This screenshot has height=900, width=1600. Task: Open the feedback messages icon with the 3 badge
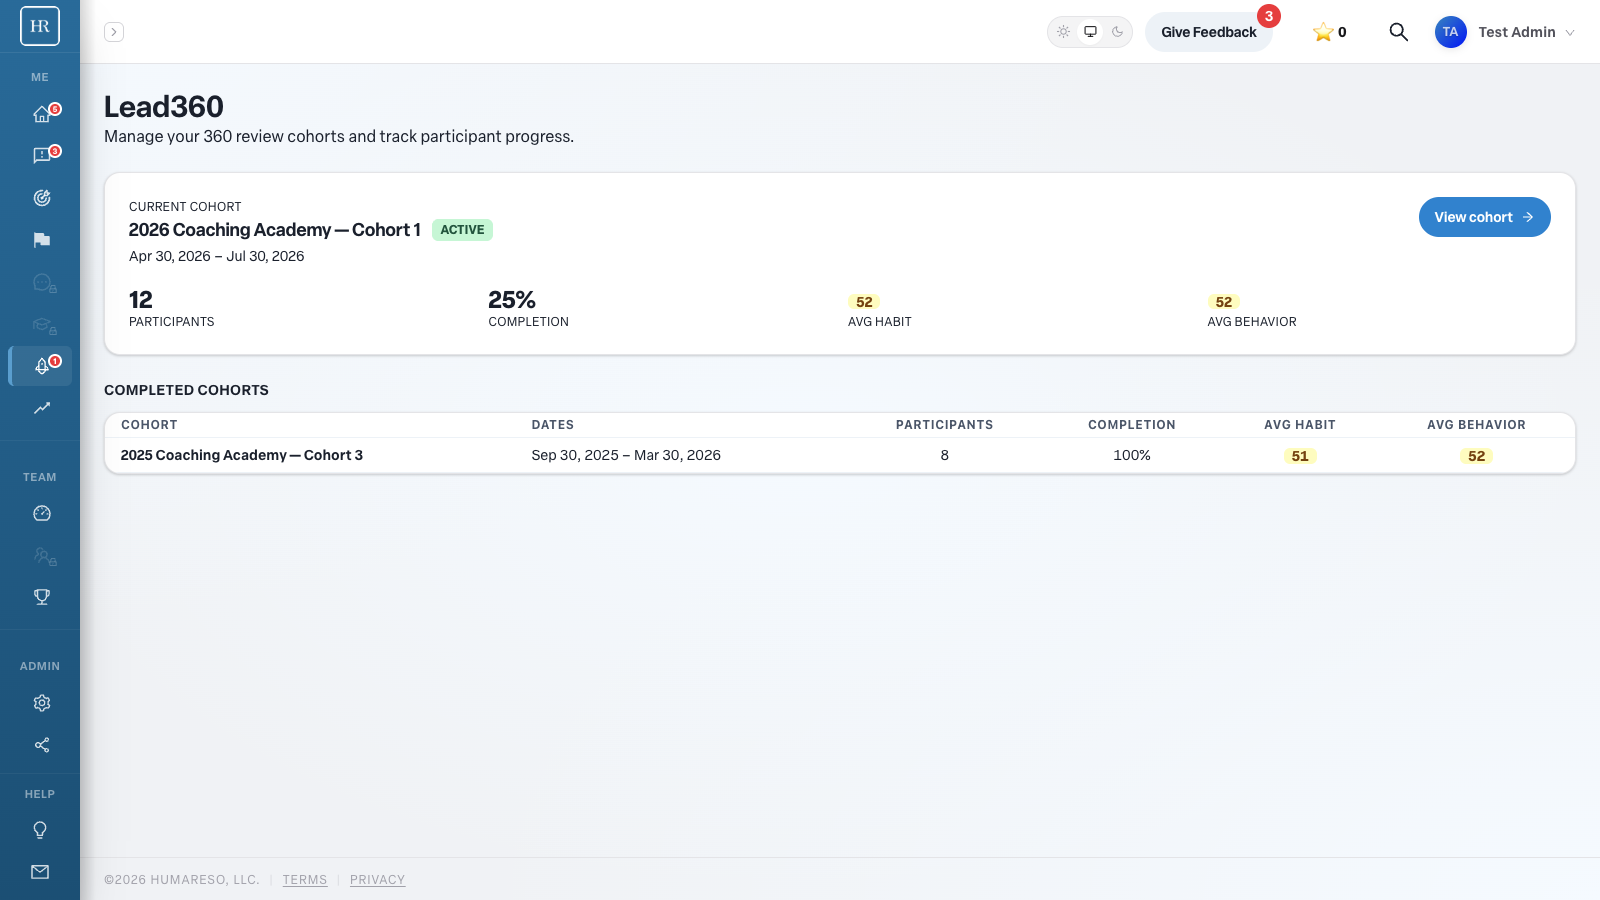click(x=41, y=156)
